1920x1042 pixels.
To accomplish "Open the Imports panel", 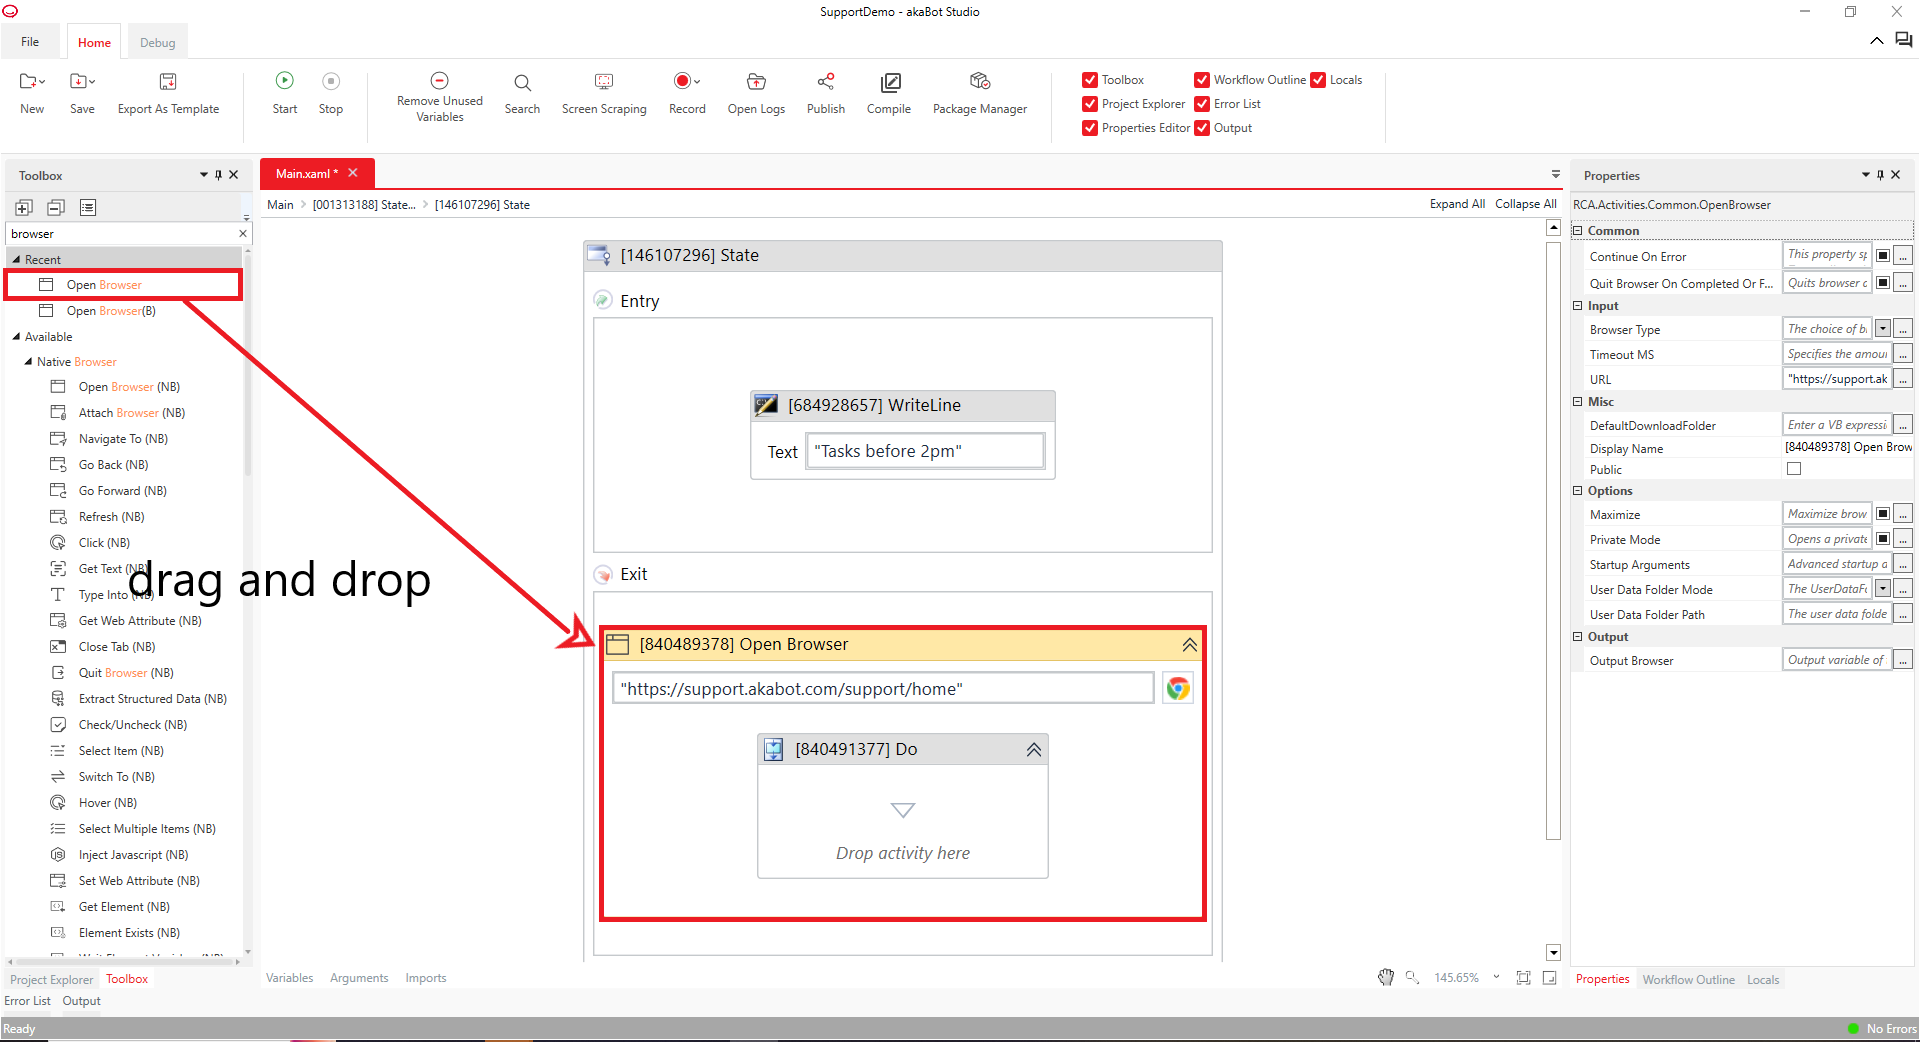I will pyautogui.click(x=426, y=978).
